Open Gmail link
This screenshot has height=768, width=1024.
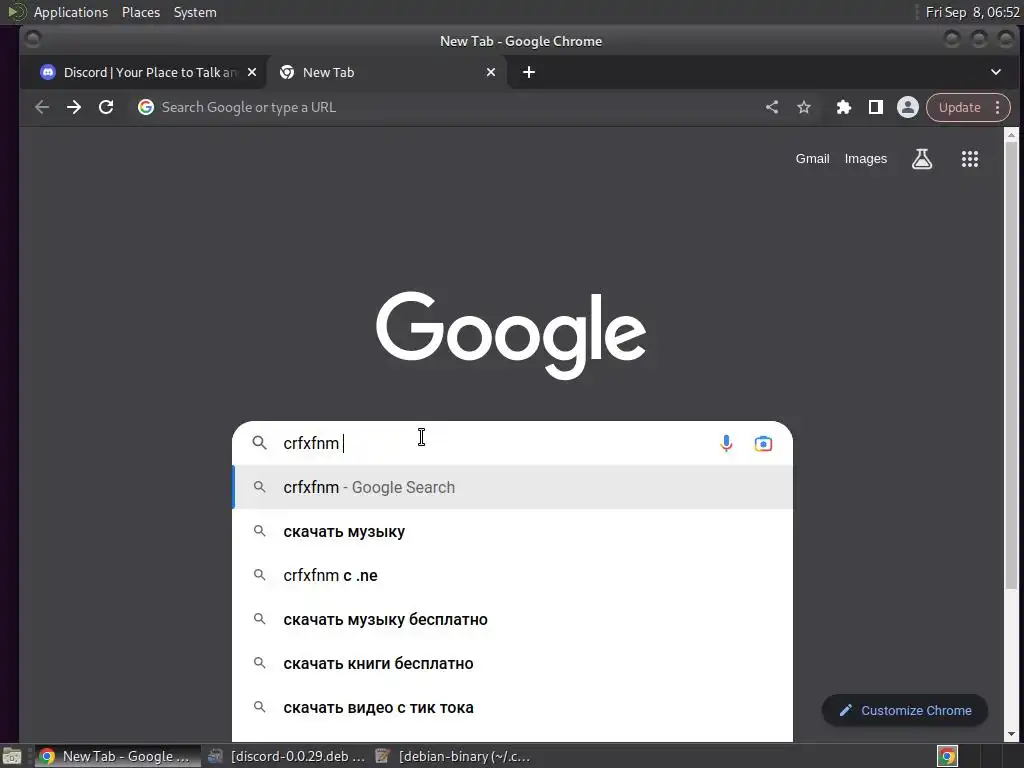[812, 159]
